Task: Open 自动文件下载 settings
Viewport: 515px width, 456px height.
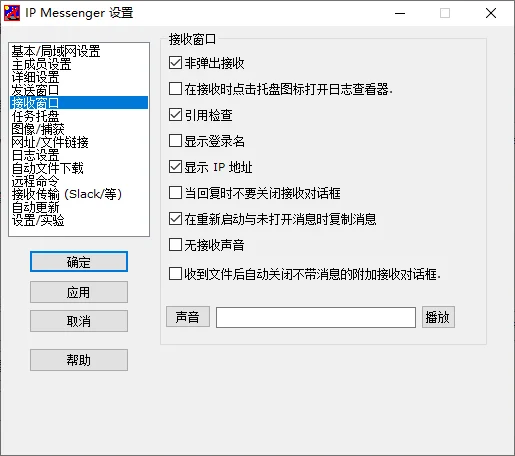Action: point(79,168)
